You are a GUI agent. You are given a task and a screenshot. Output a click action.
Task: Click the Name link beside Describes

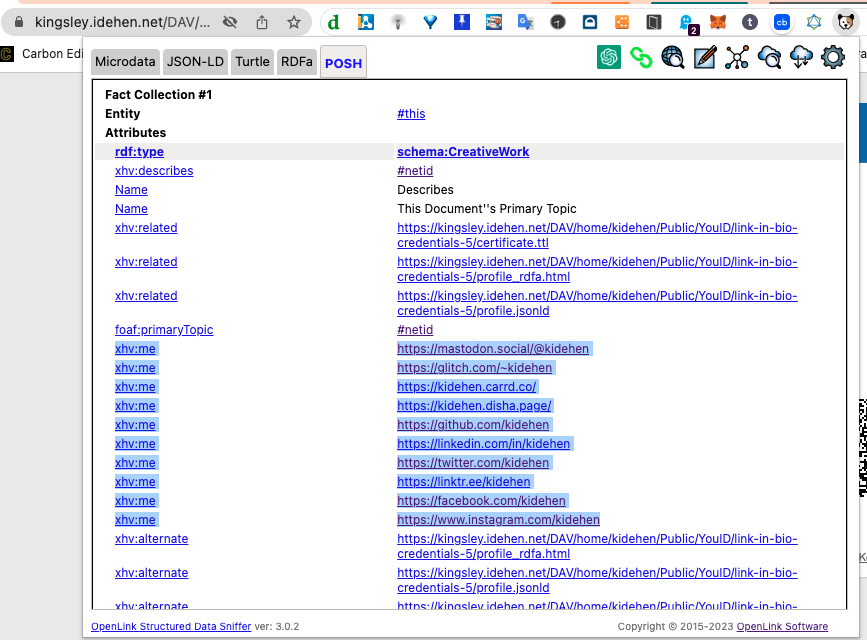pyautogui.click(x=131, y=190)
